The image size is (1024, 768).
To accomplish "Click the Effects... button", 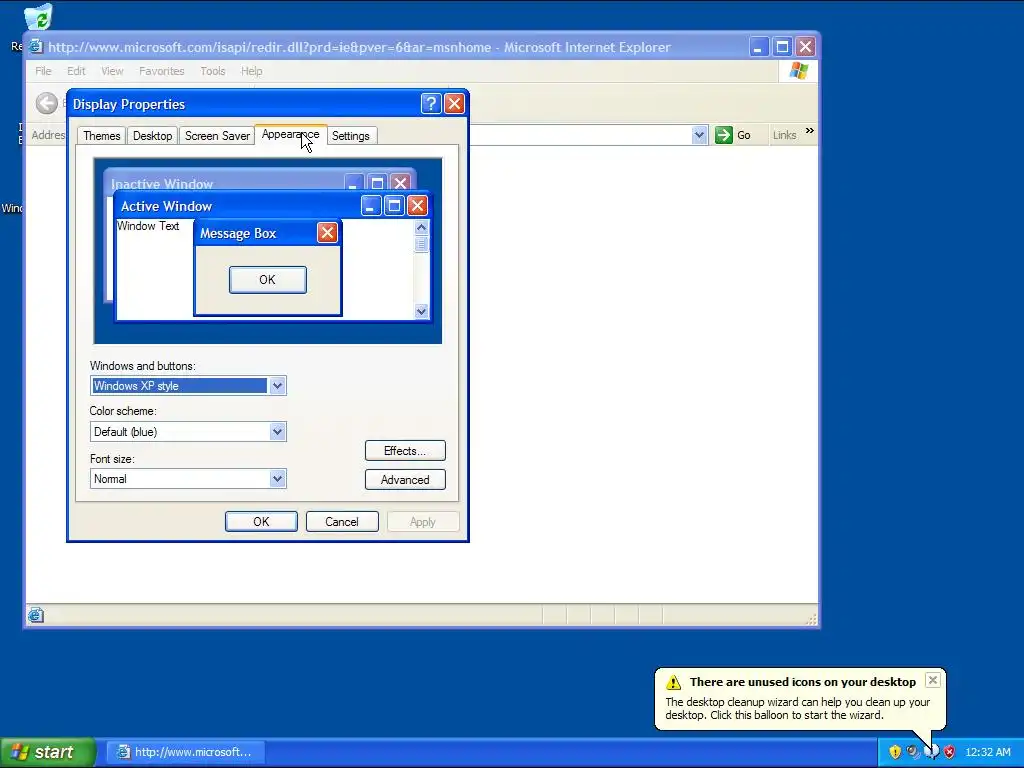I will 405,451.
